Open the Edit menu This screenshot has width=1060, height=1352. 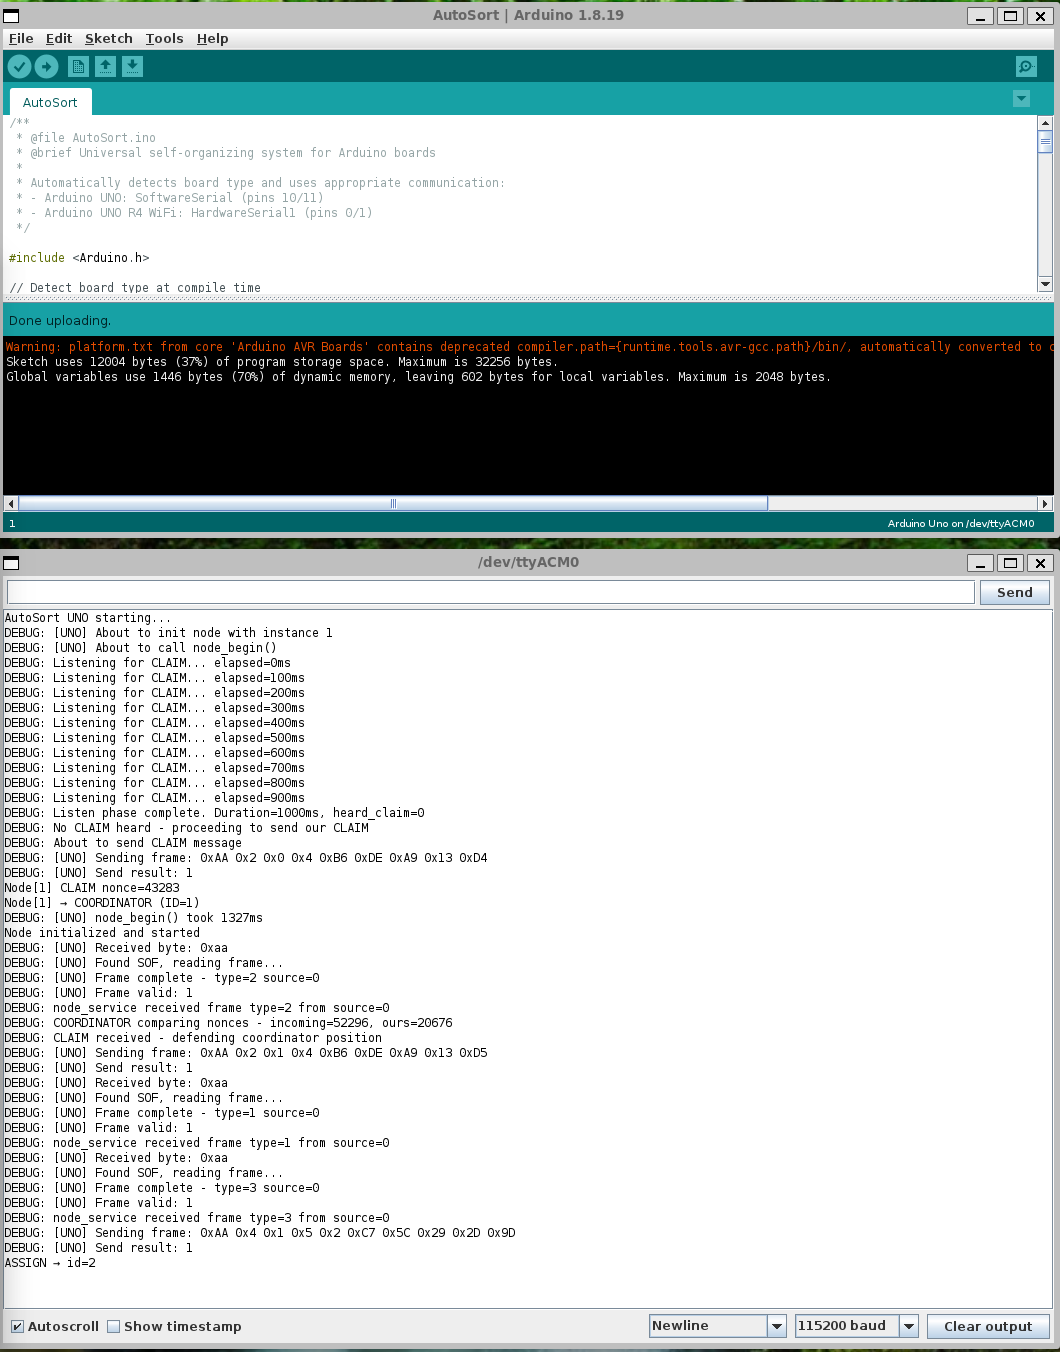(59, 38)
